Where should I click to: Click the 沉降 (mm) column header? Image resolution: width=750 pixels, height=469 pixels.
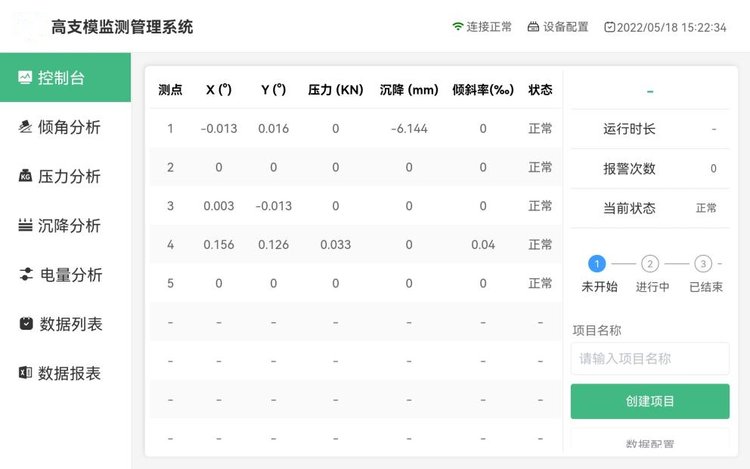coord(409,90)
